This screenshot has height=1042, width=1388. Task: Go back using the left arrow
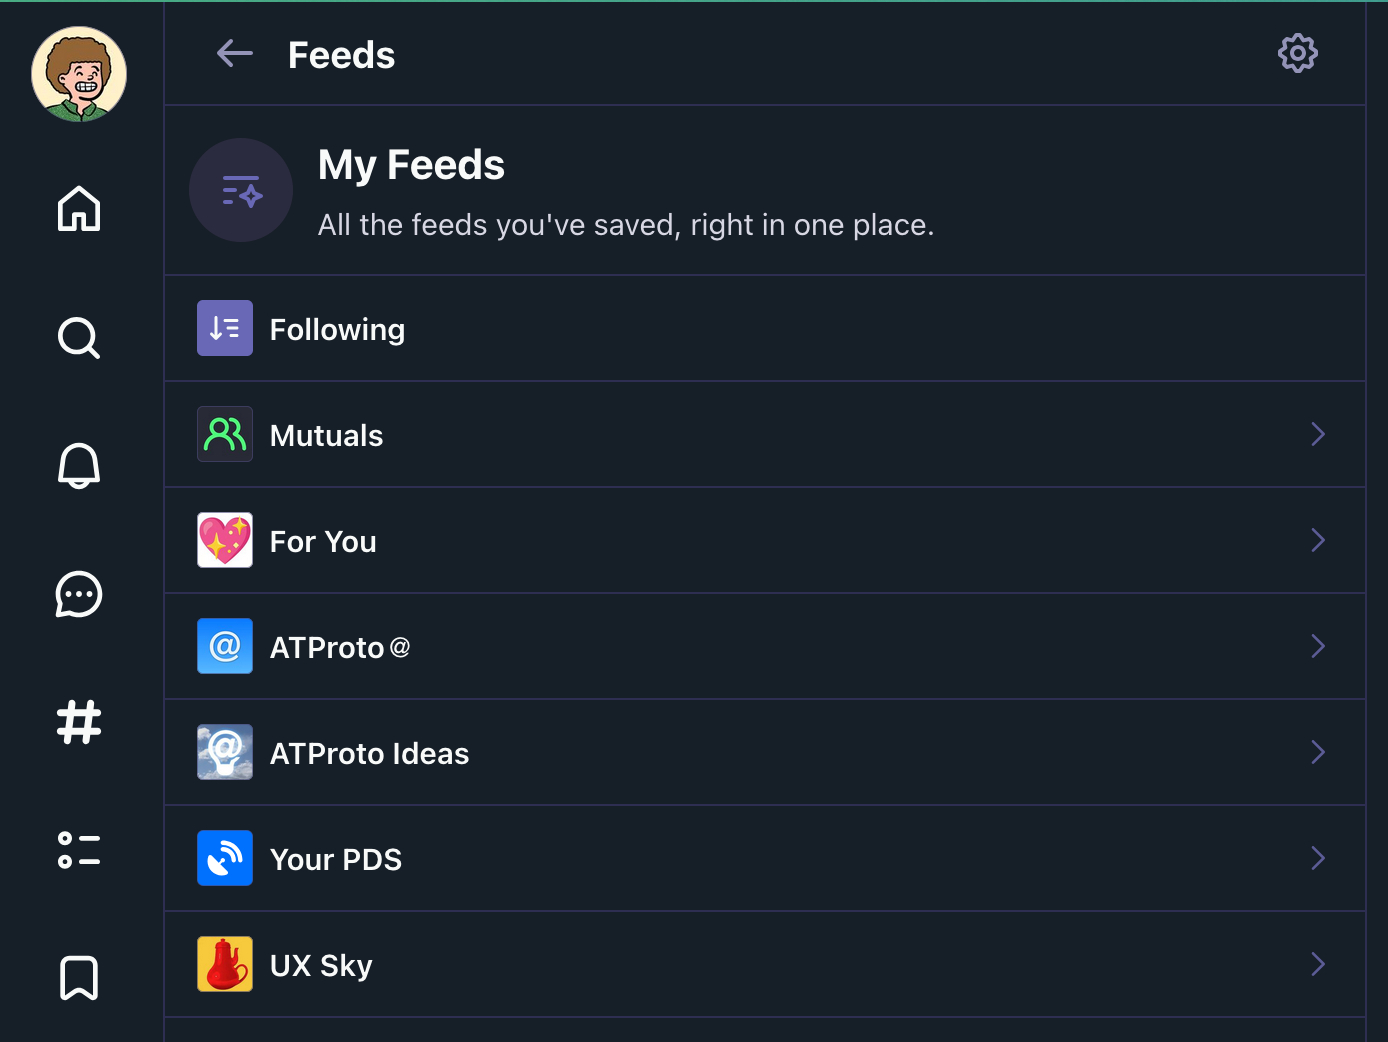pyautogui.click(x=235, y=54)
